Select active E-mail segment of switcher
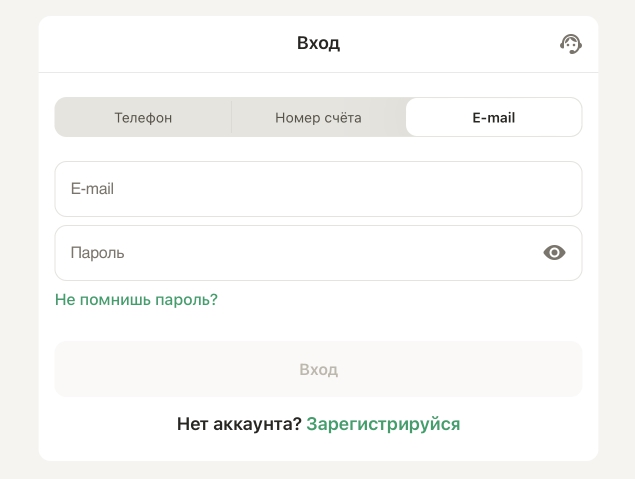The height and width of the screenshot is (479, 635). coord(493,117)
